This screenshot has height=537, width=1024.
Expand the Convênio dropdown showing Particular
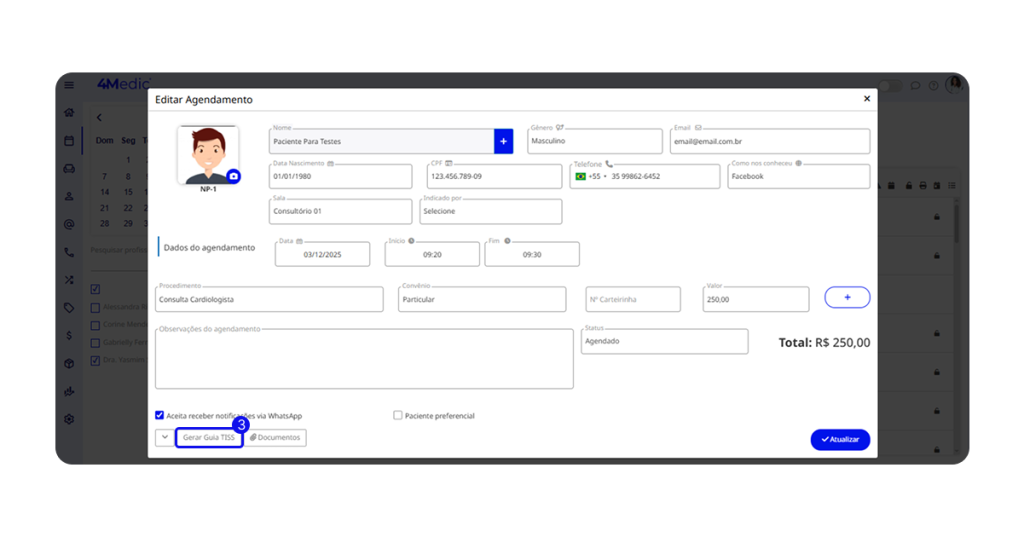coord(481,299)
